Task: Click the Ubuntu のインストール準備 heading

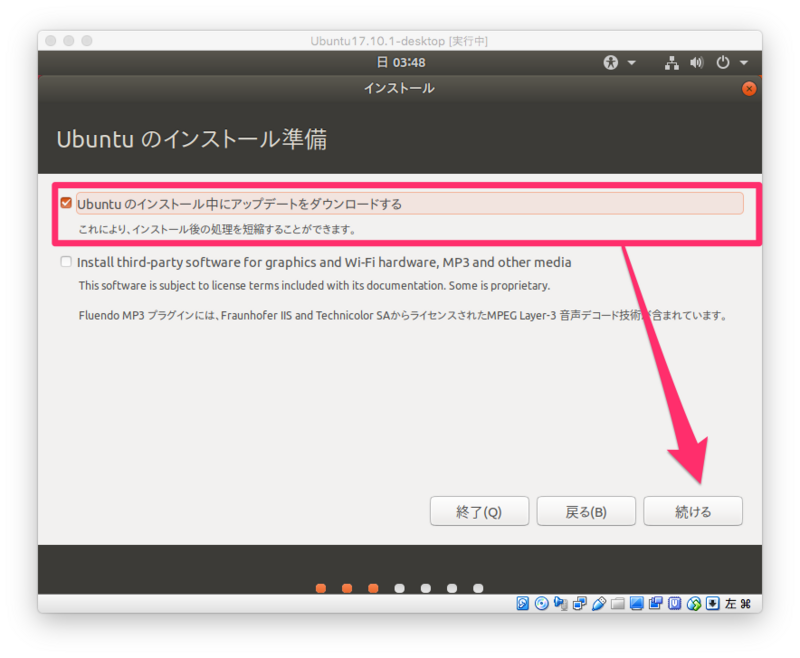Action: pyautogui.click(x=192, y=139)
